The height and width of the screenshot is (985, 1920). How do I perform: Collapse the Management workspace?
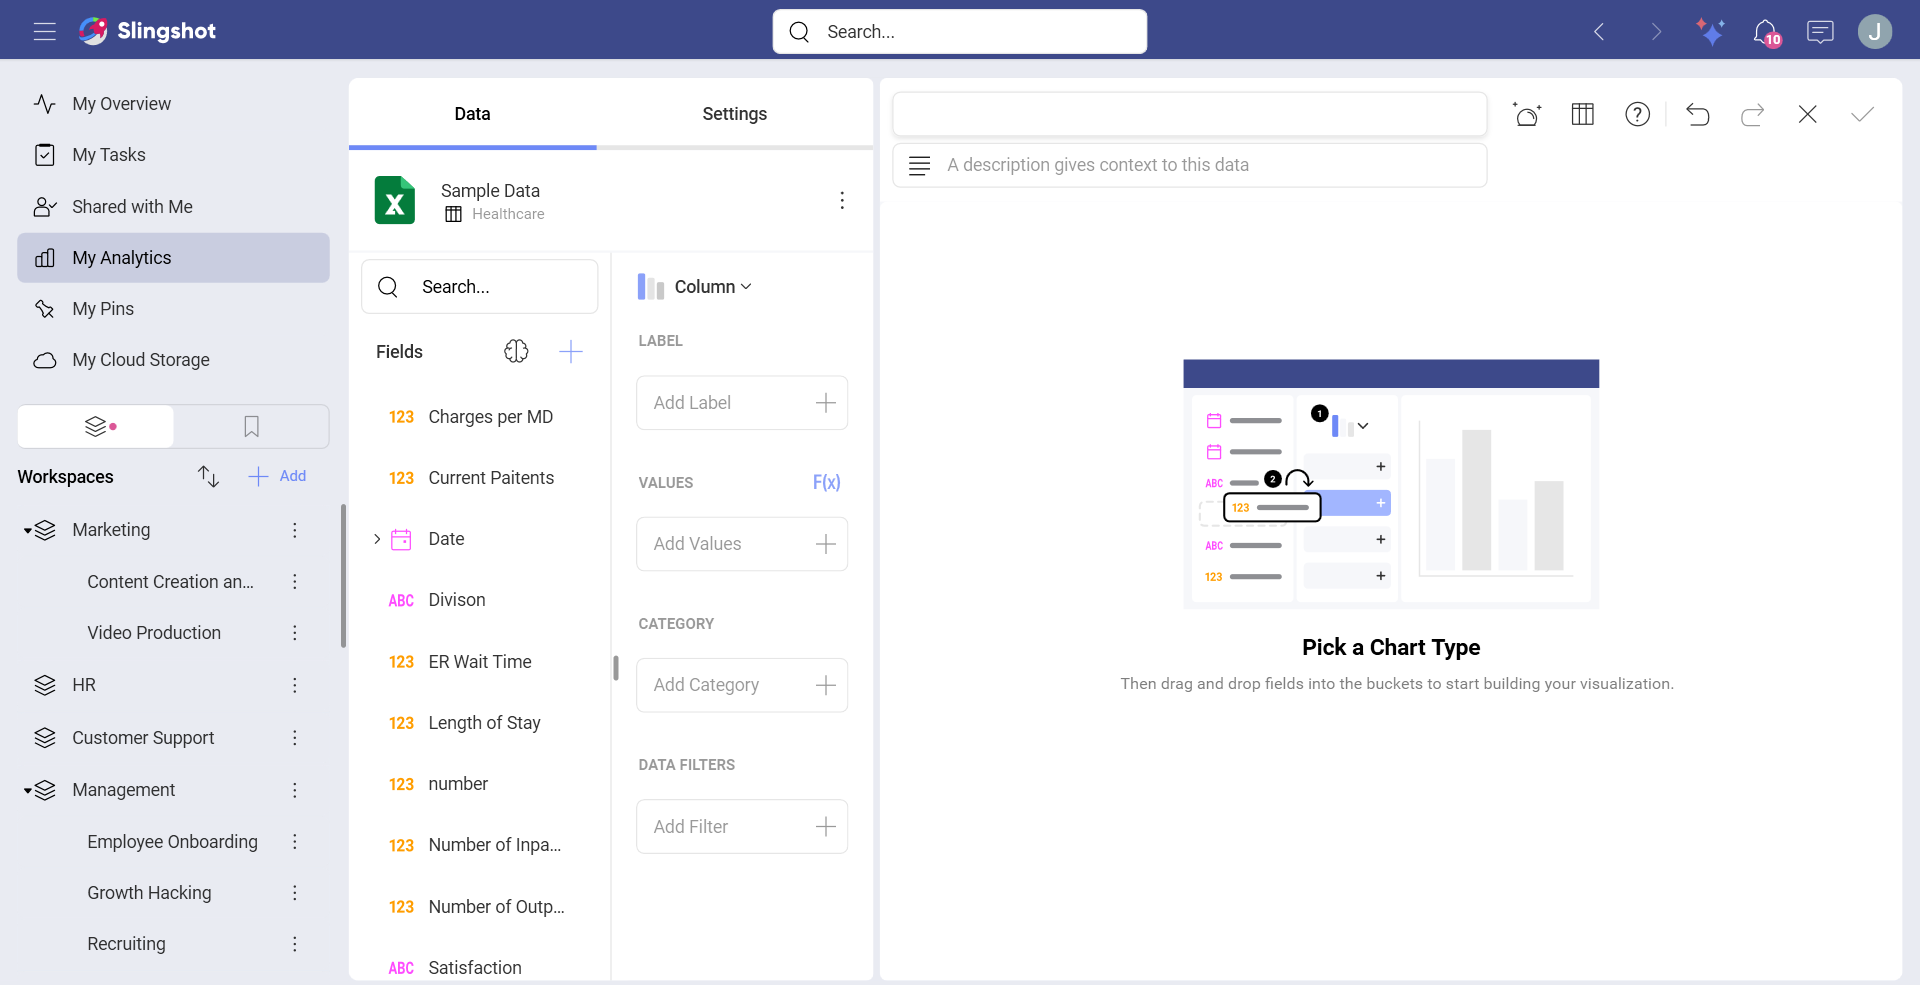pos(27,791)
